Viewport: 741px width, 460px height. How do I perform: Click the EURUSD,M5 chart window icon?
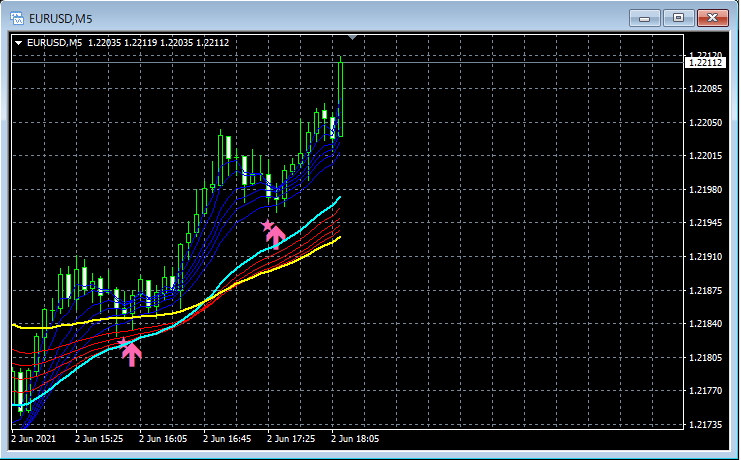point(17,18)
